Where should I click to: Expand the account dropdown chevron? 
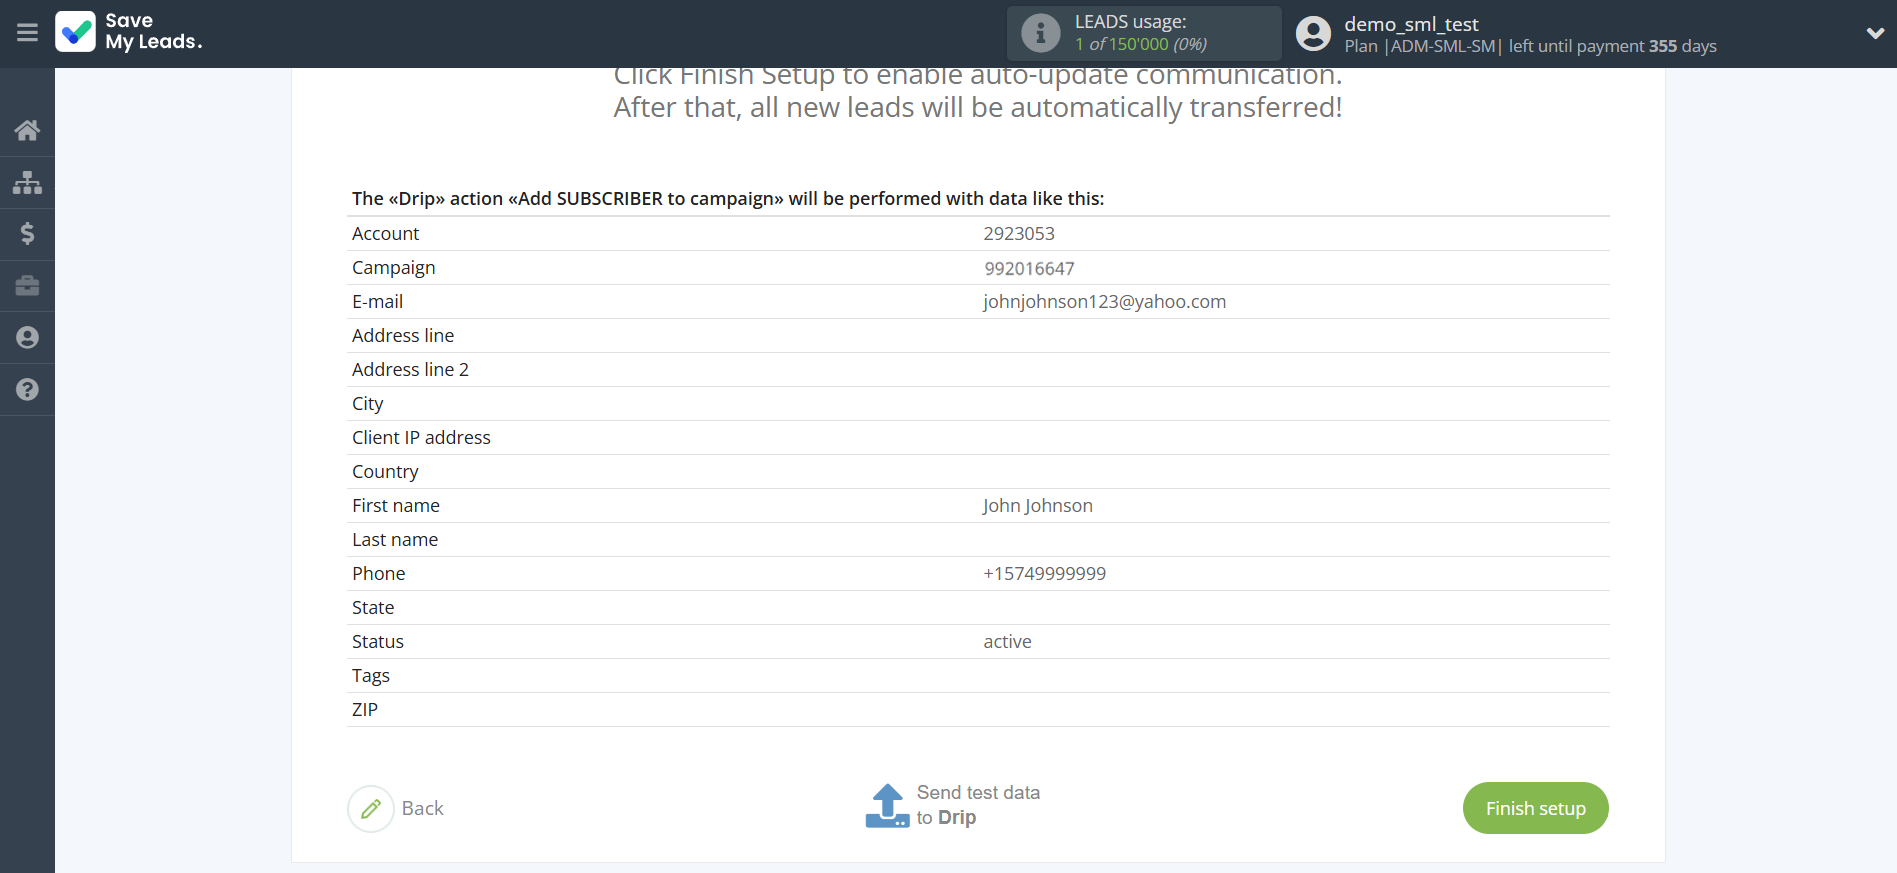click(x=1874, y=33)
